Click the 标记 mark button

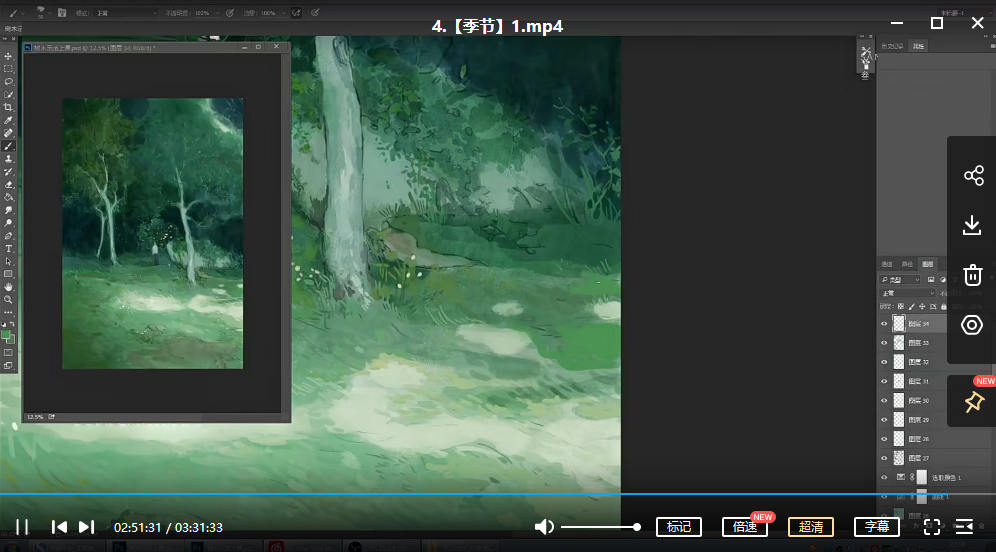[x=679, y=527]
